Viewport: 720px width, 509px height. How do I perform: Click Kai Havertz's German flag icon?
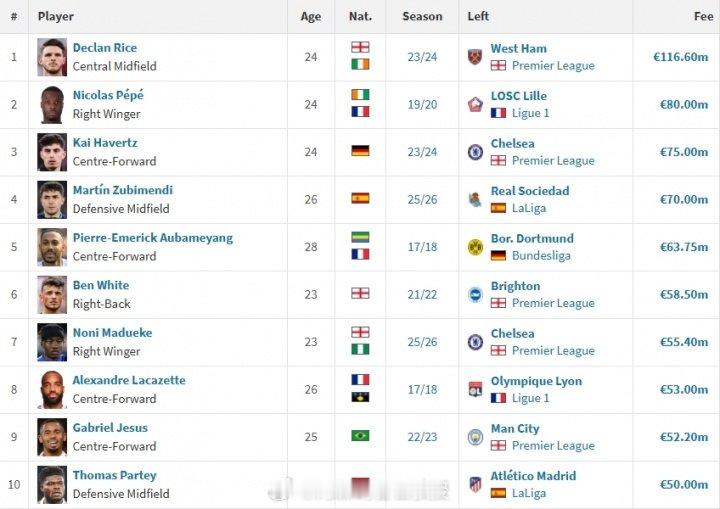pyautogui.click(x=360, y=151)
